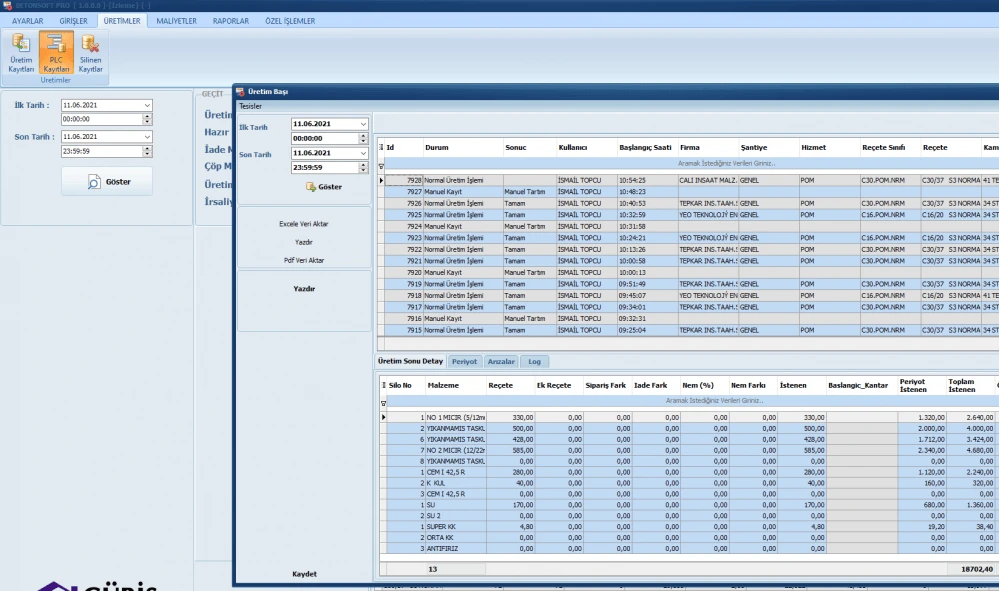Click the Kaydet button

click(304, 573)
